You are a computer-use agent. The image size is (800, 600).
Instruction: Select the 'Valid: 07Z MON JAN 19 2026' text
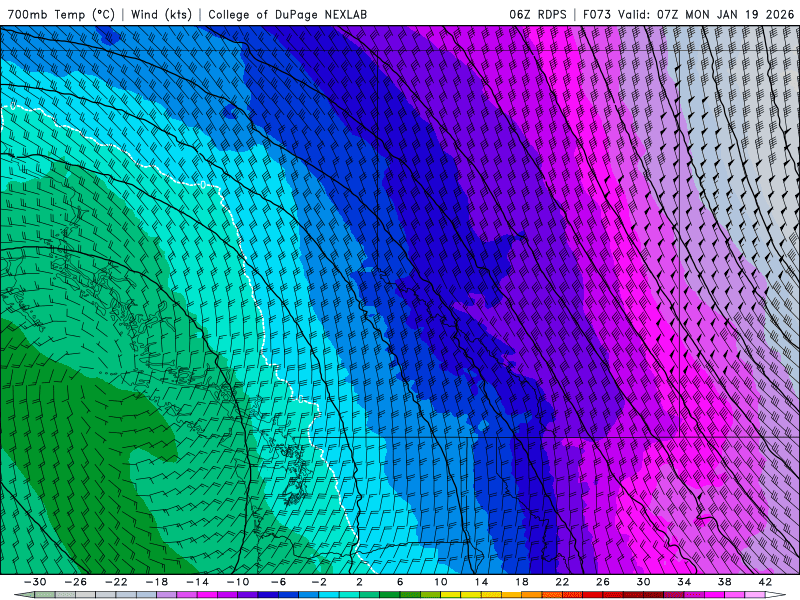(706, 14)
